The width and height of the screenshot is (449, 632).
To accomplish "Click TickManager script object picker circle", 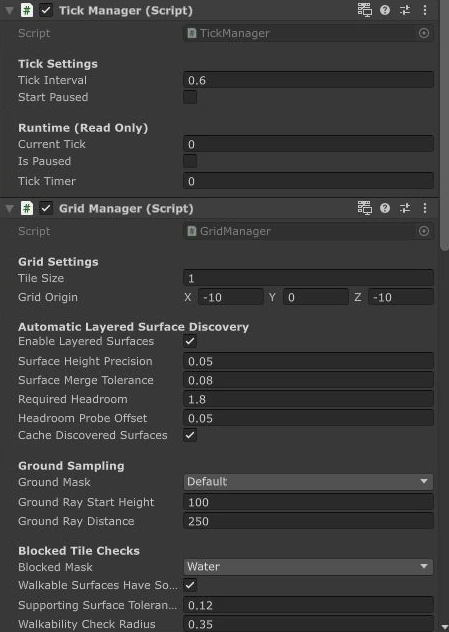I will (424, 33).
